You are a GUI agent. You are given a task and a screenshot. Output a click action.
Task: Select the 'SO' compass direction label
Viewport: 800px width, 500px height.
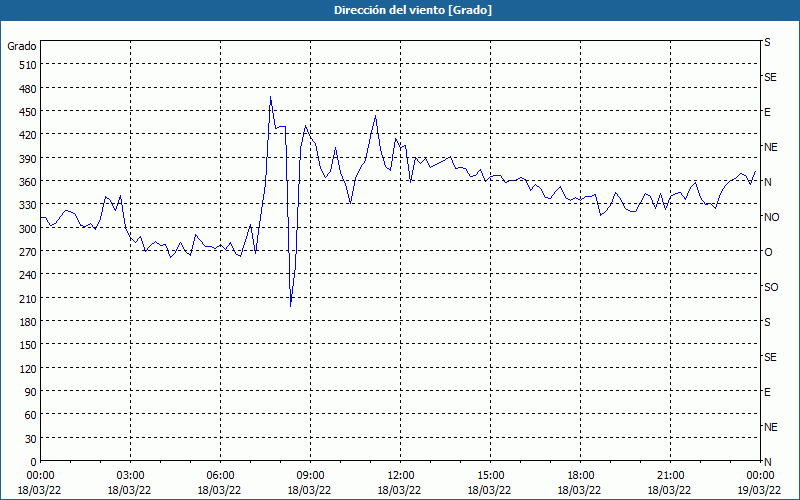[x=771, y=288]
